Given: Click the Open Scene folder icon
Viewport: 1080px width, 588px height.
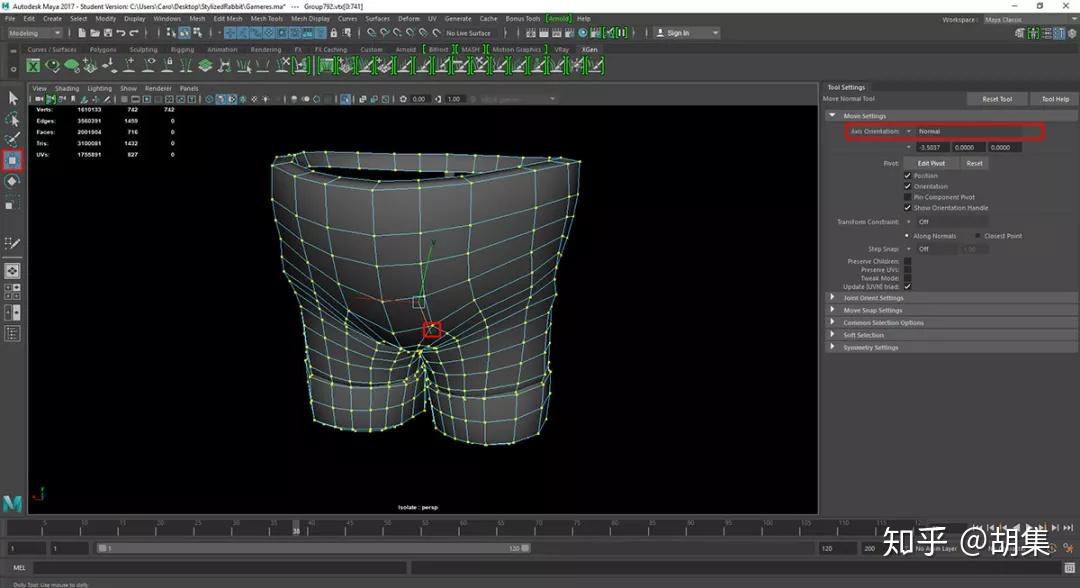Looking at the screenshot, I should 93,33.
